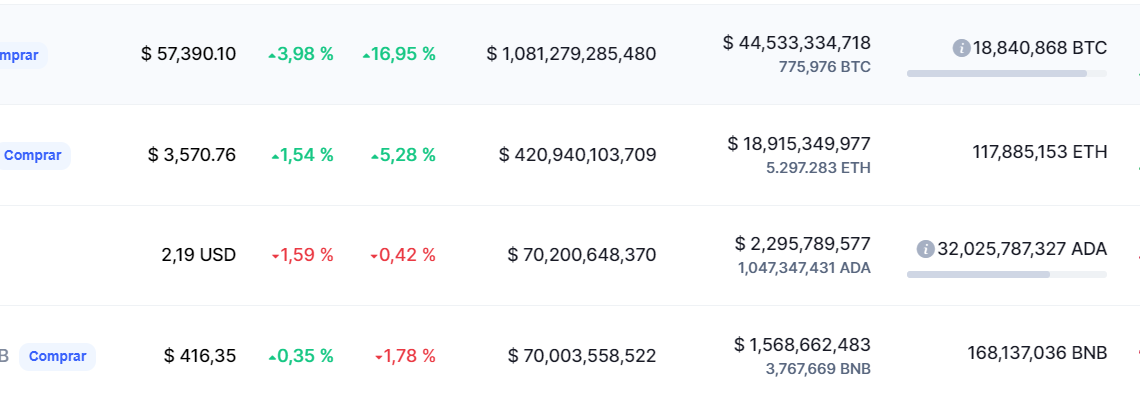The image size is (1140, 401).
Task: Click BNB volume $ 1,568,662,483
Action: (x=802, y=344)
